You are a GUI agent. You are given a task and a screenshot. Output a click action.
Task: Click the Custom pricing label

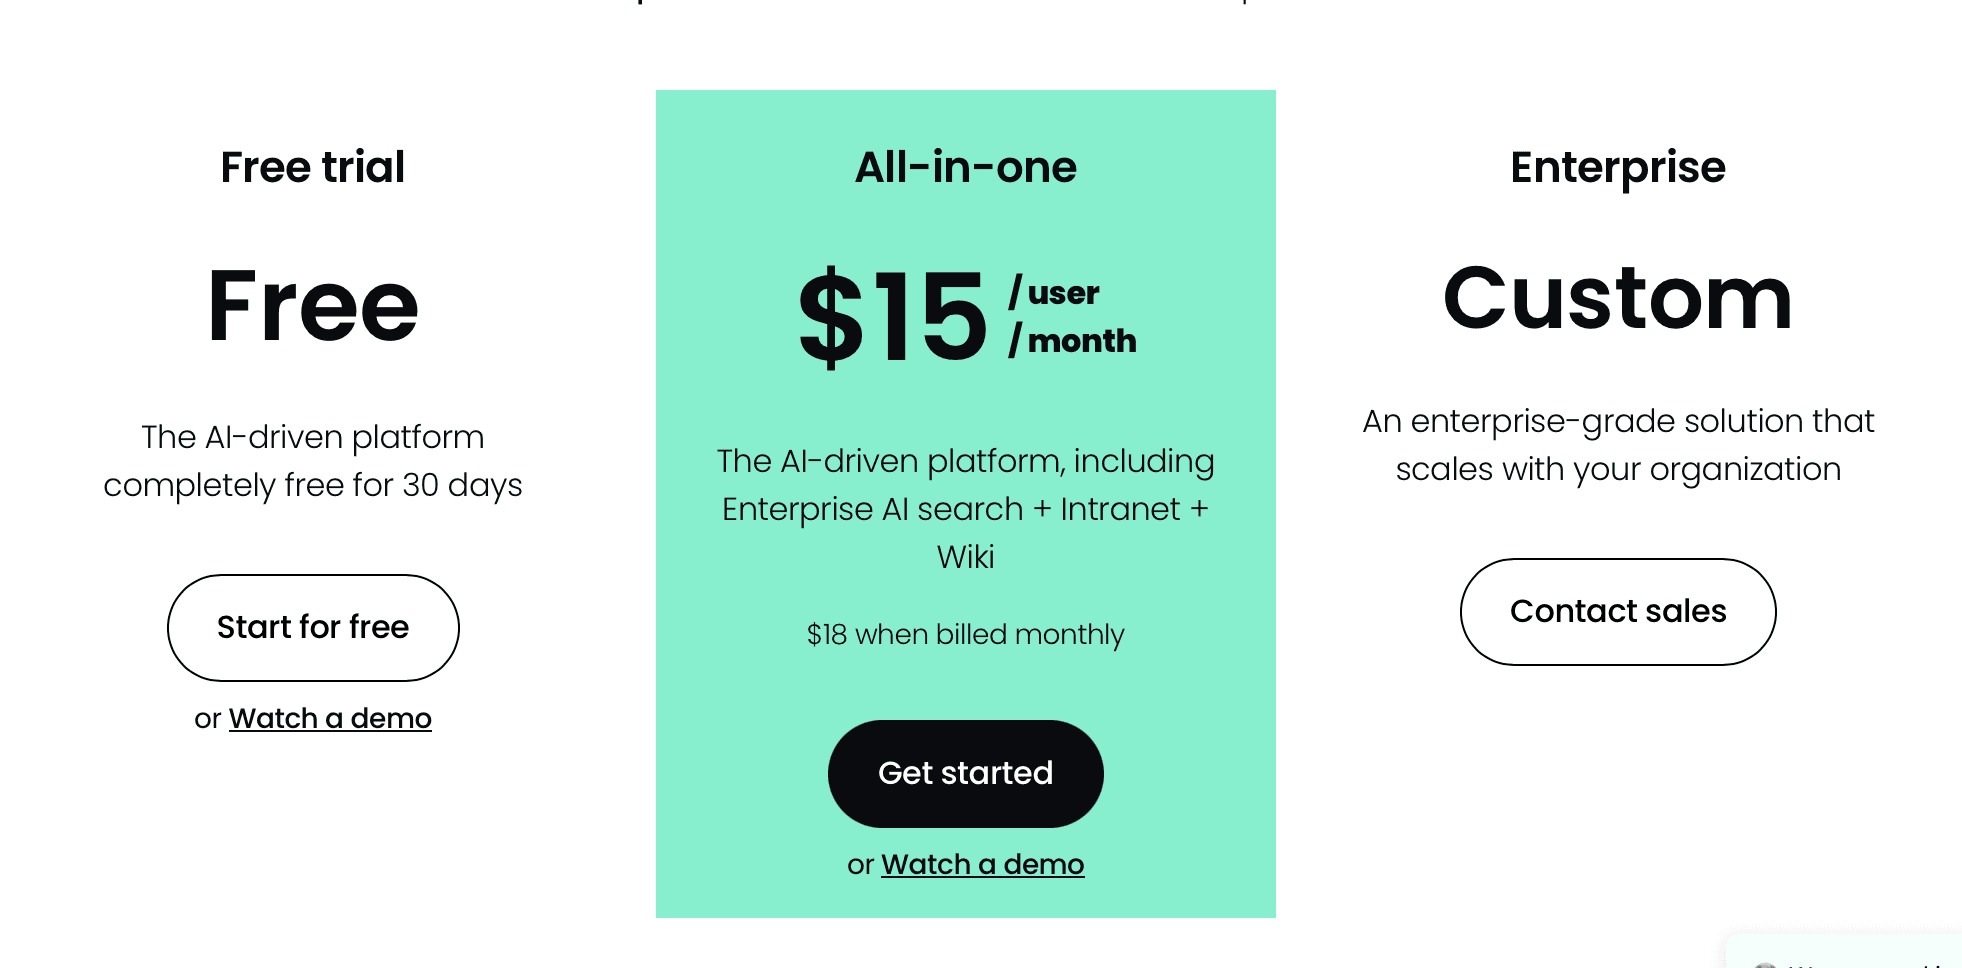click(1617, 299)
